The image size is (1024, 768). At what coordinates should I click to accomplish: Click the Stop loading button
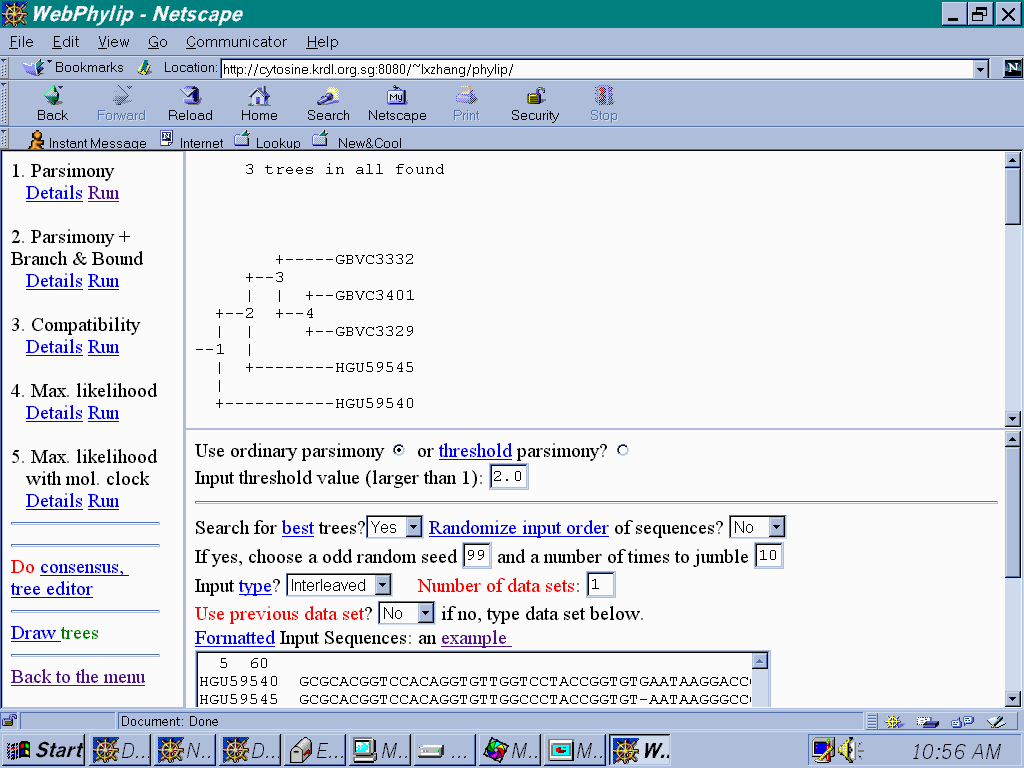pos(603,104)
